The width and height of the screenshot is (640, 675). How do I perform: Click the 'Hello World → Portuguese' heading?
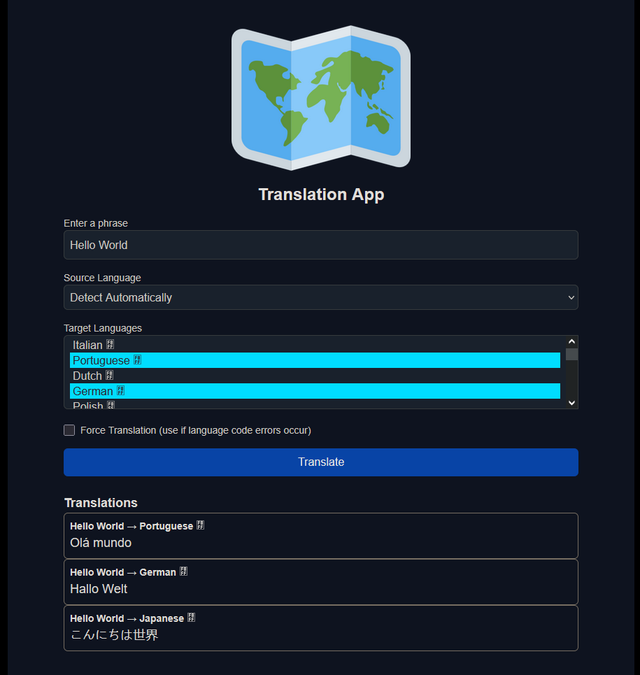pos(137,526)
